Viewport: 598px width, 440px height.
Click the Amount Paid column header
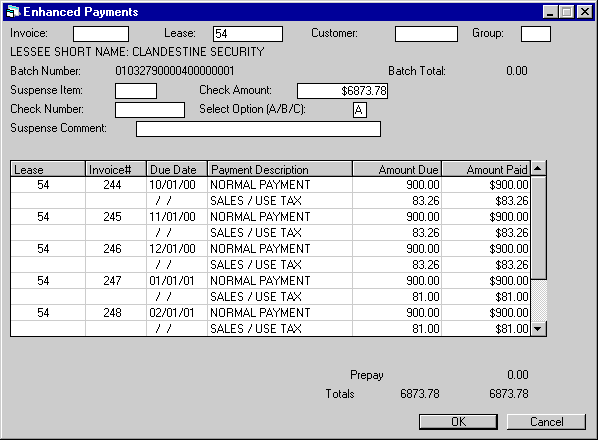(486, 169)
